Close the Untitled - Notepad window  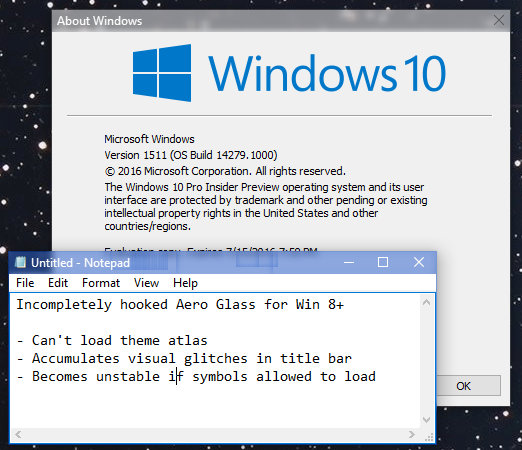click(419, 262)
